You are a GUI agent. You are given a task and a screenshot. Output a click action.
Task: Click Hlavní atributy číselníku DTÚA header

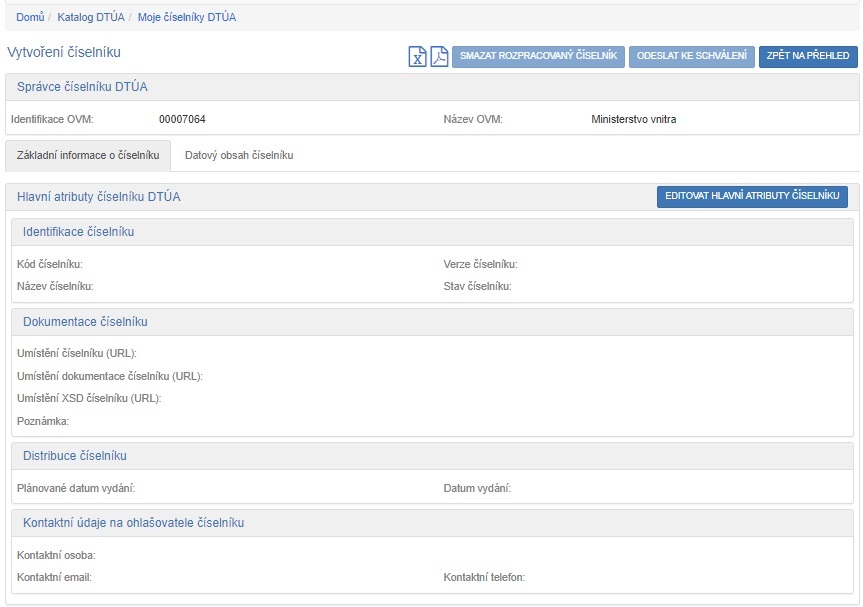[99, 197]
